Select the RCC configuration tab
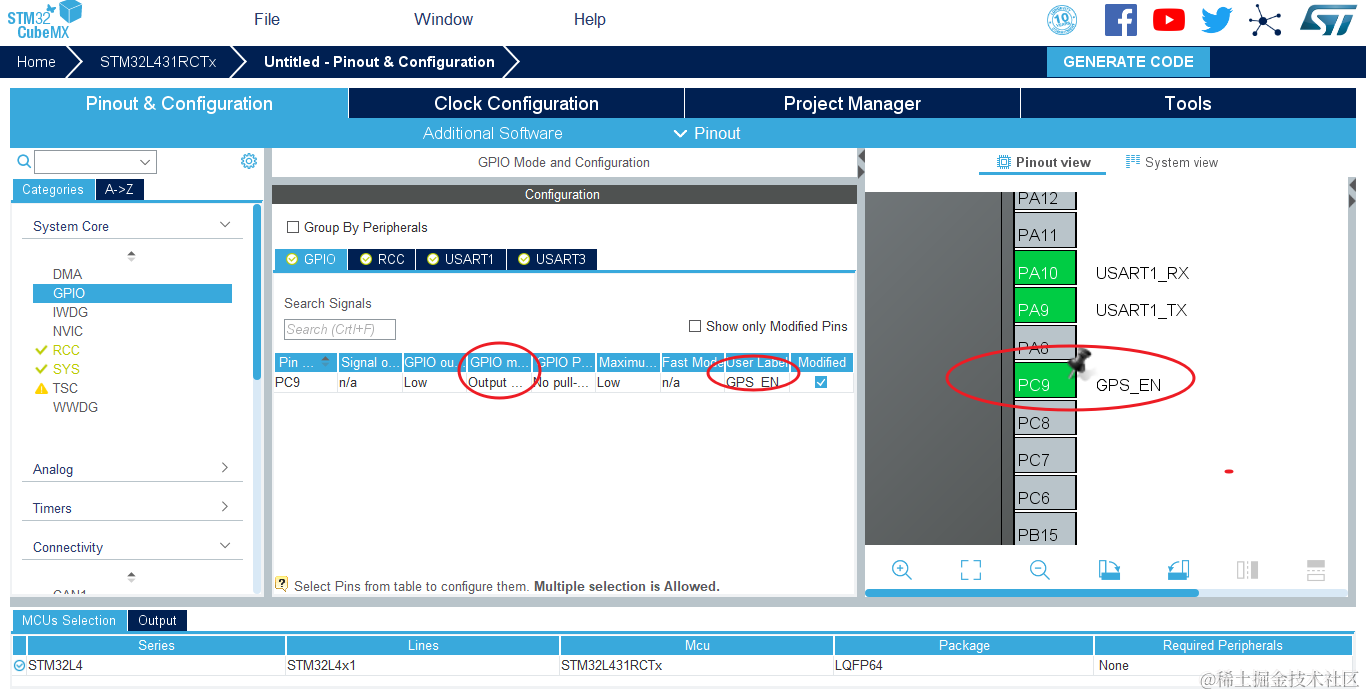The height and width of the screenshot is (696, 1366). pos(382,259)
